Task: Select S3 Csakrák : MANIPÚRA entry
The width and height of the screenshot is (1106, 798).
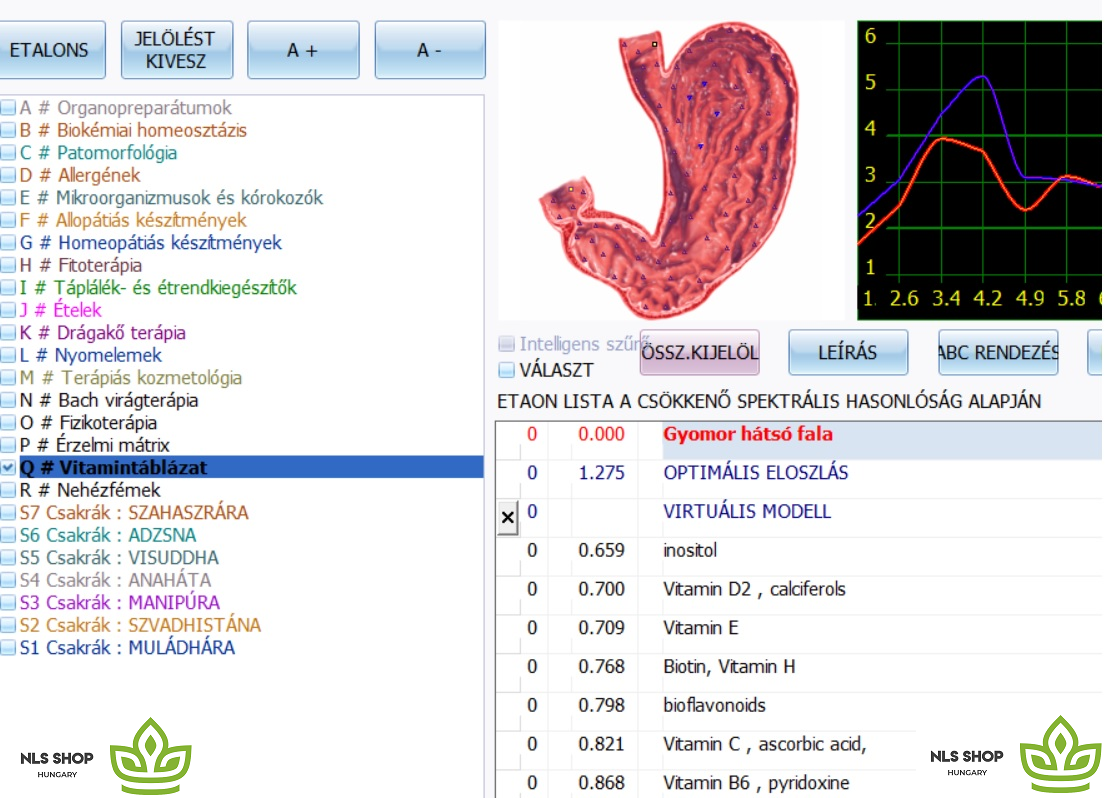Action: click(120, 603)
